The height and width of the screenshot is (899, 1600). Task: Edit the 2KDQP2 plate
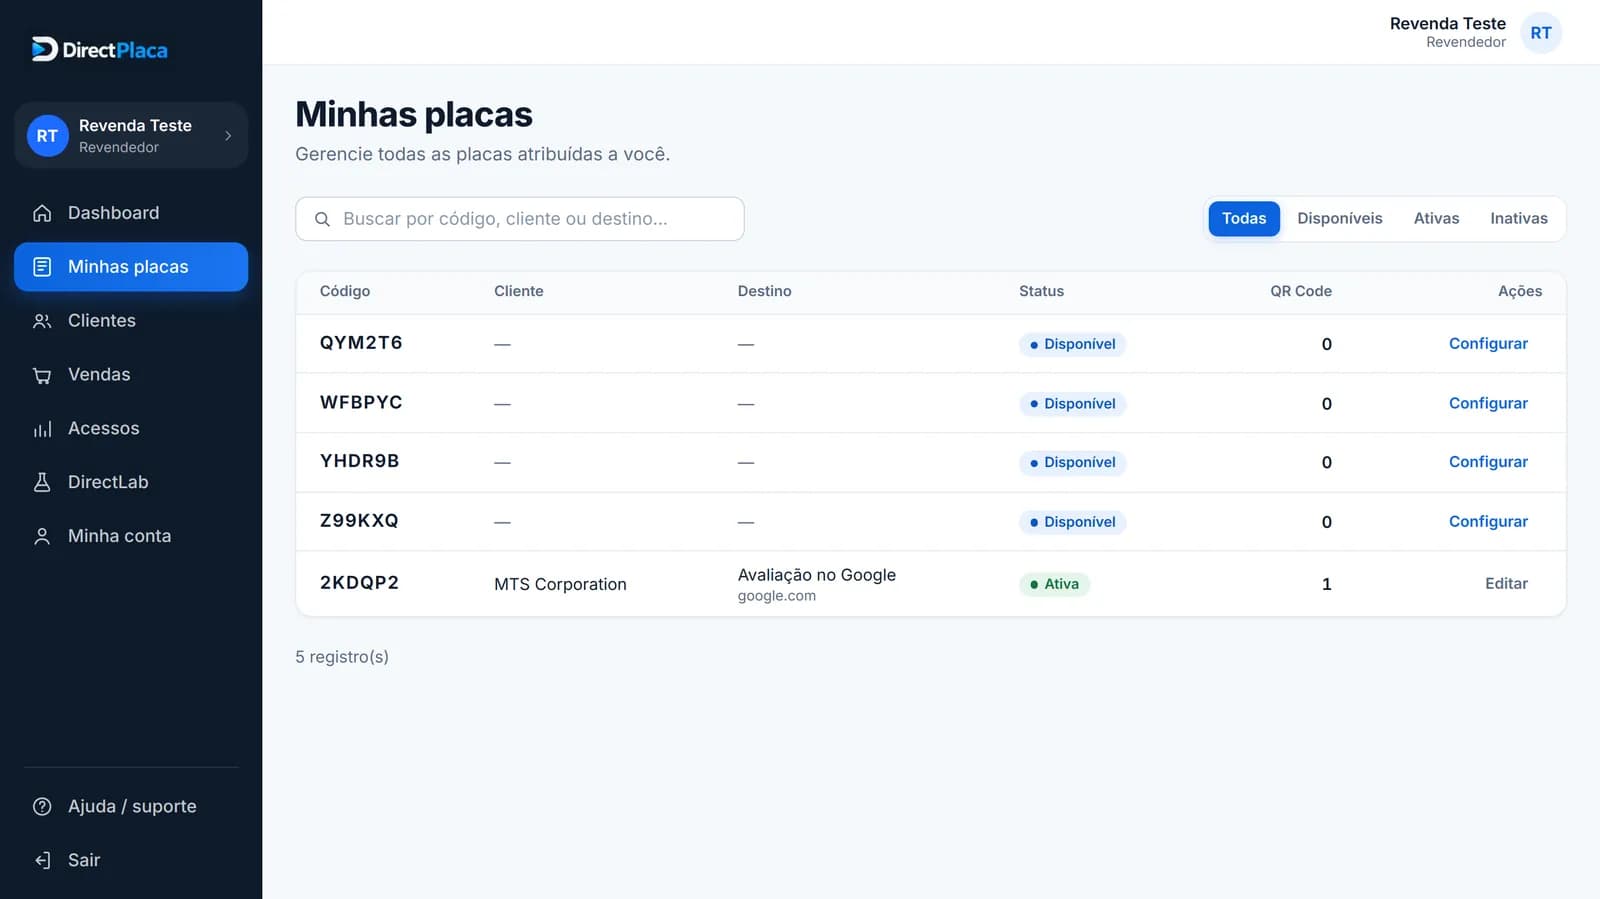tap(1506, 584)
